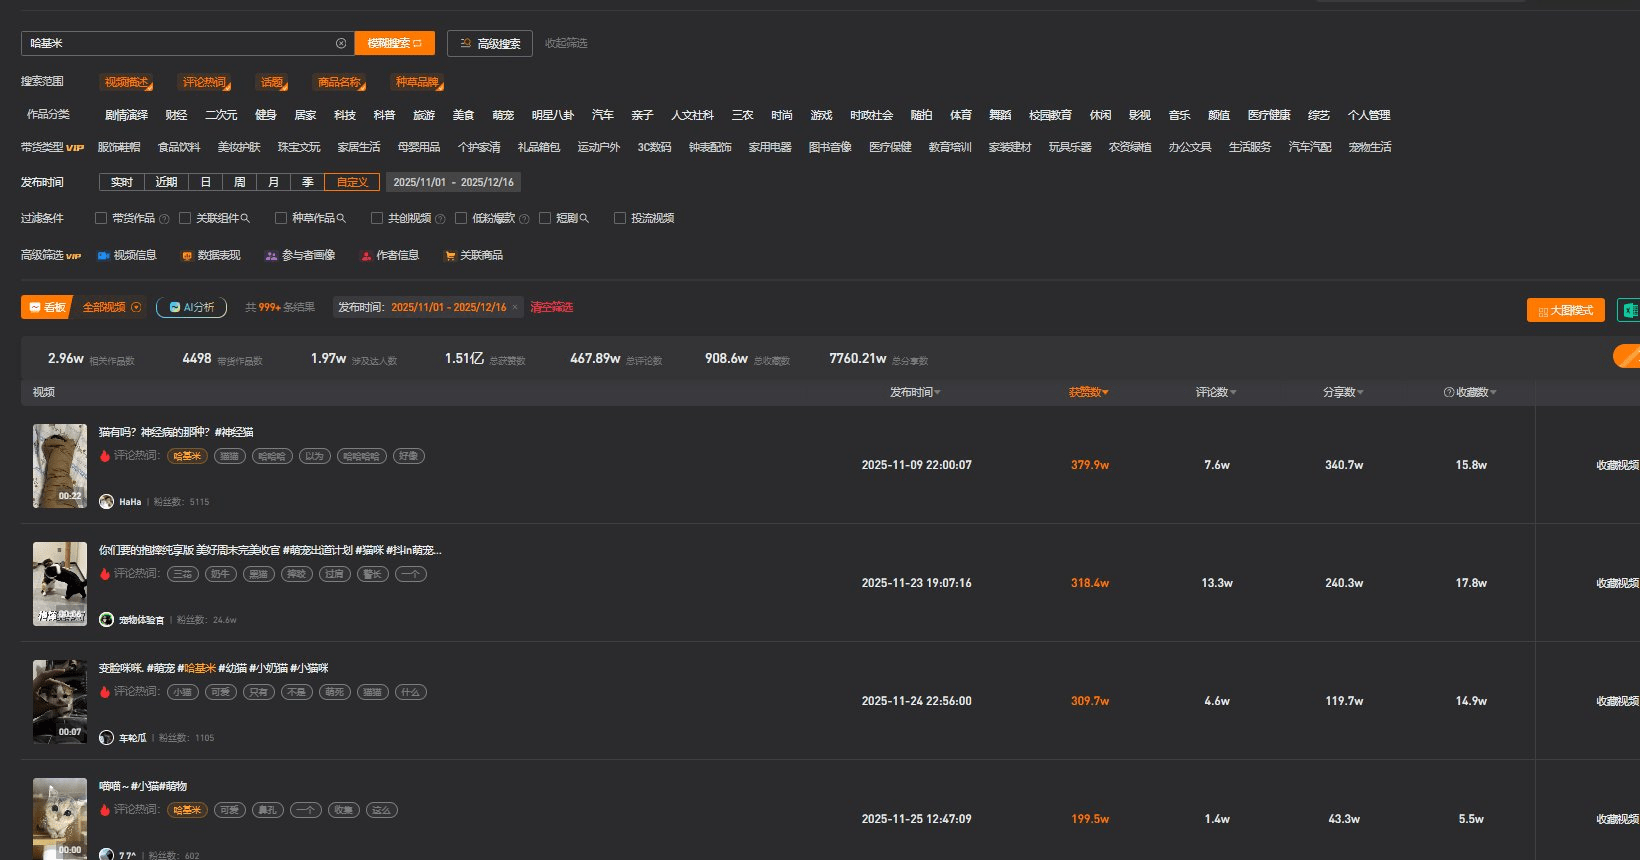Check the 投流视频 filter checkbox
This screenshot has width=1640, height=860.
pos(620,218)
